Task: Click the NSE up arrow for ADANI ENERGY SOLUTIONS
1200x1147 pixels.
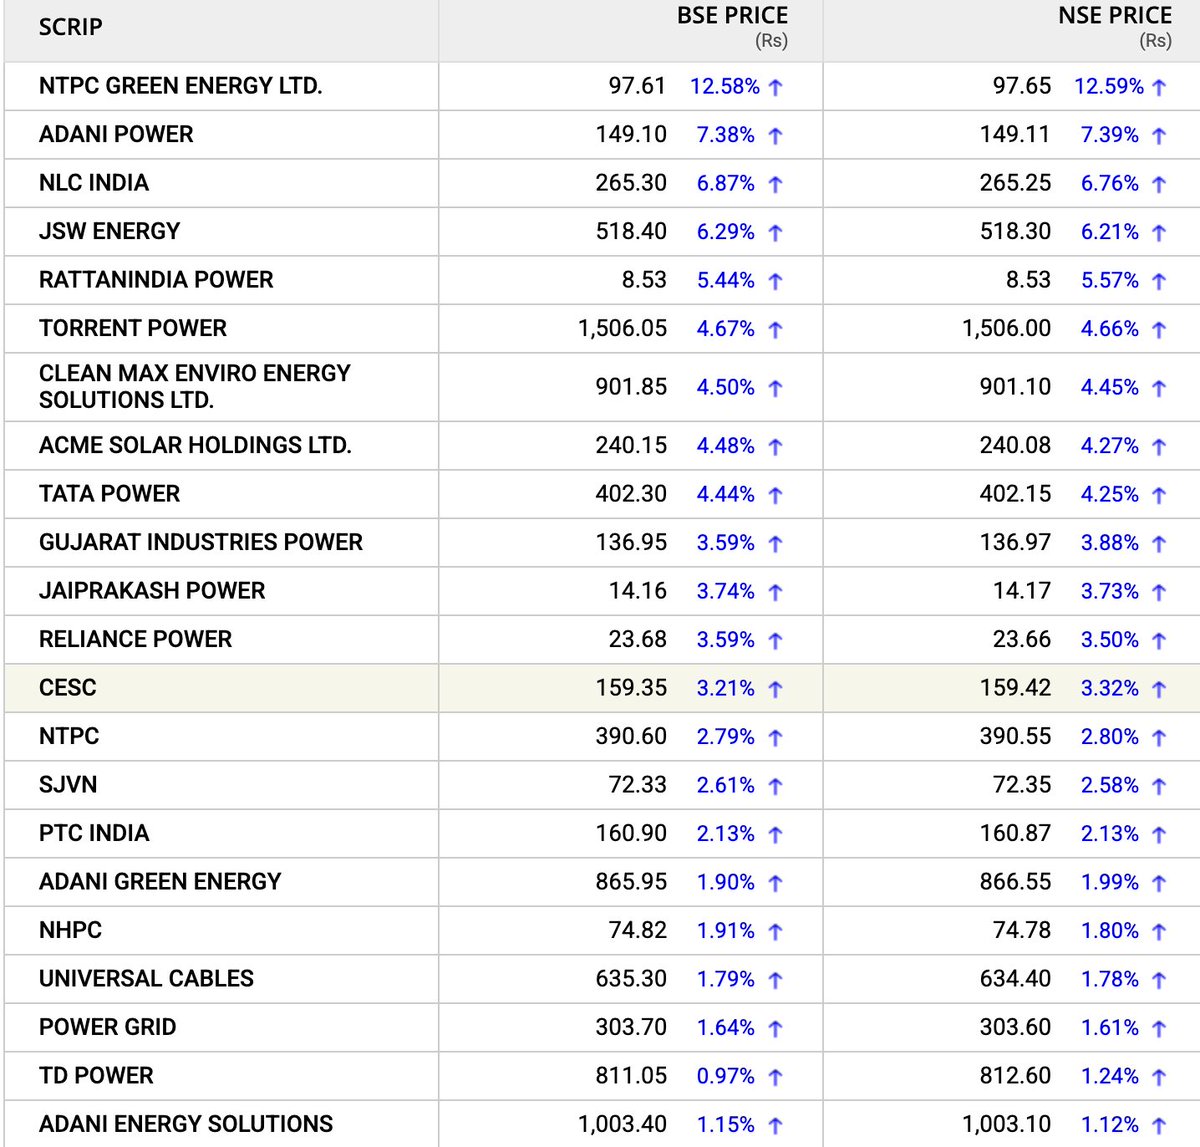Action: click(1159, 1126)
